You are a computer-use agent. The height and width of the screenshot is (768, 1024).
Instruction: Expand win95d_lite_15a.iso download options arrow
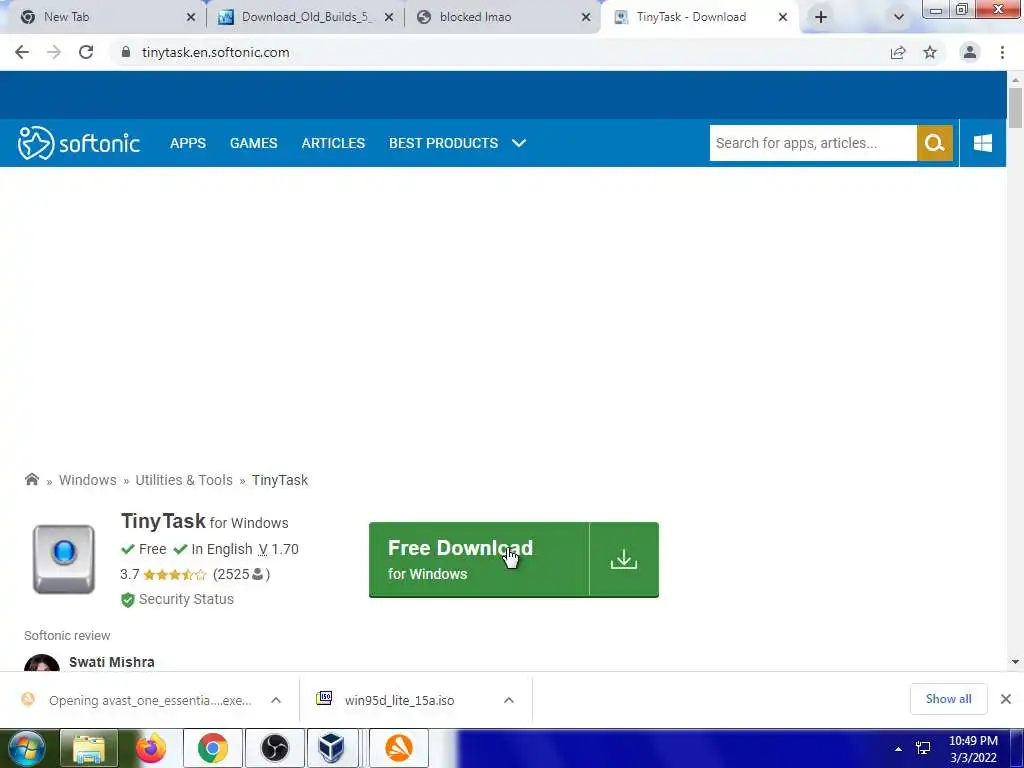pos(509,700)
